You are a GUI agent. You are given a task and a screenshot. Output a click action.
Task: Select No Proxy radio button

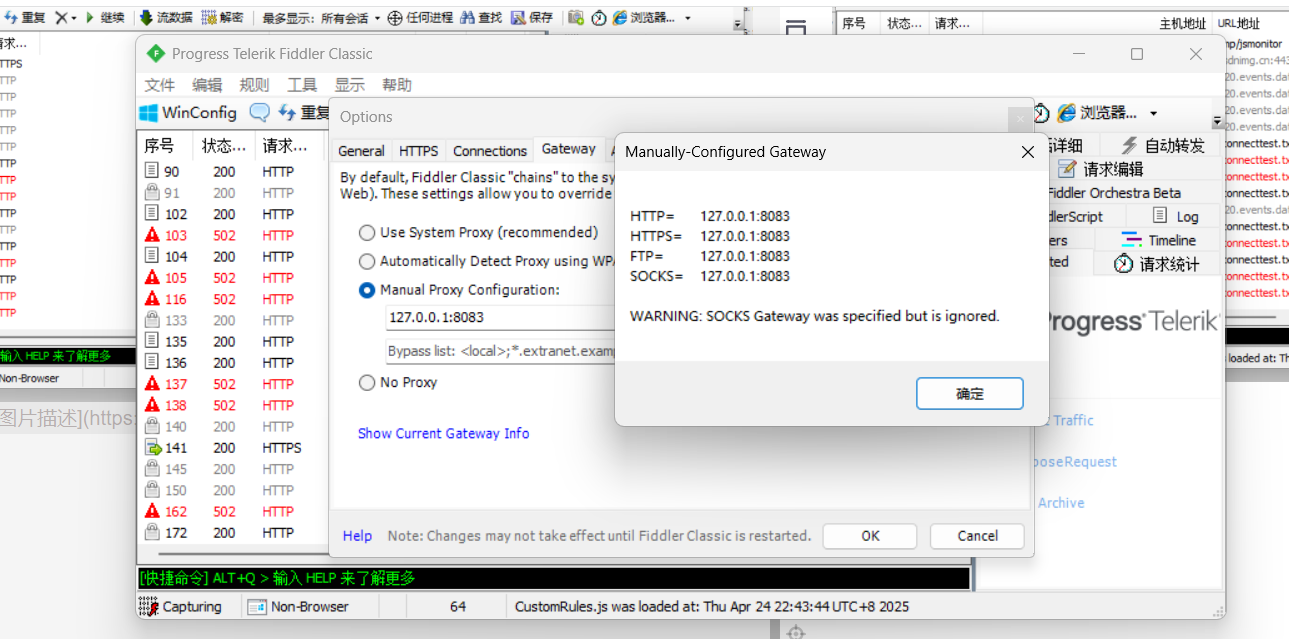[367, 382]
